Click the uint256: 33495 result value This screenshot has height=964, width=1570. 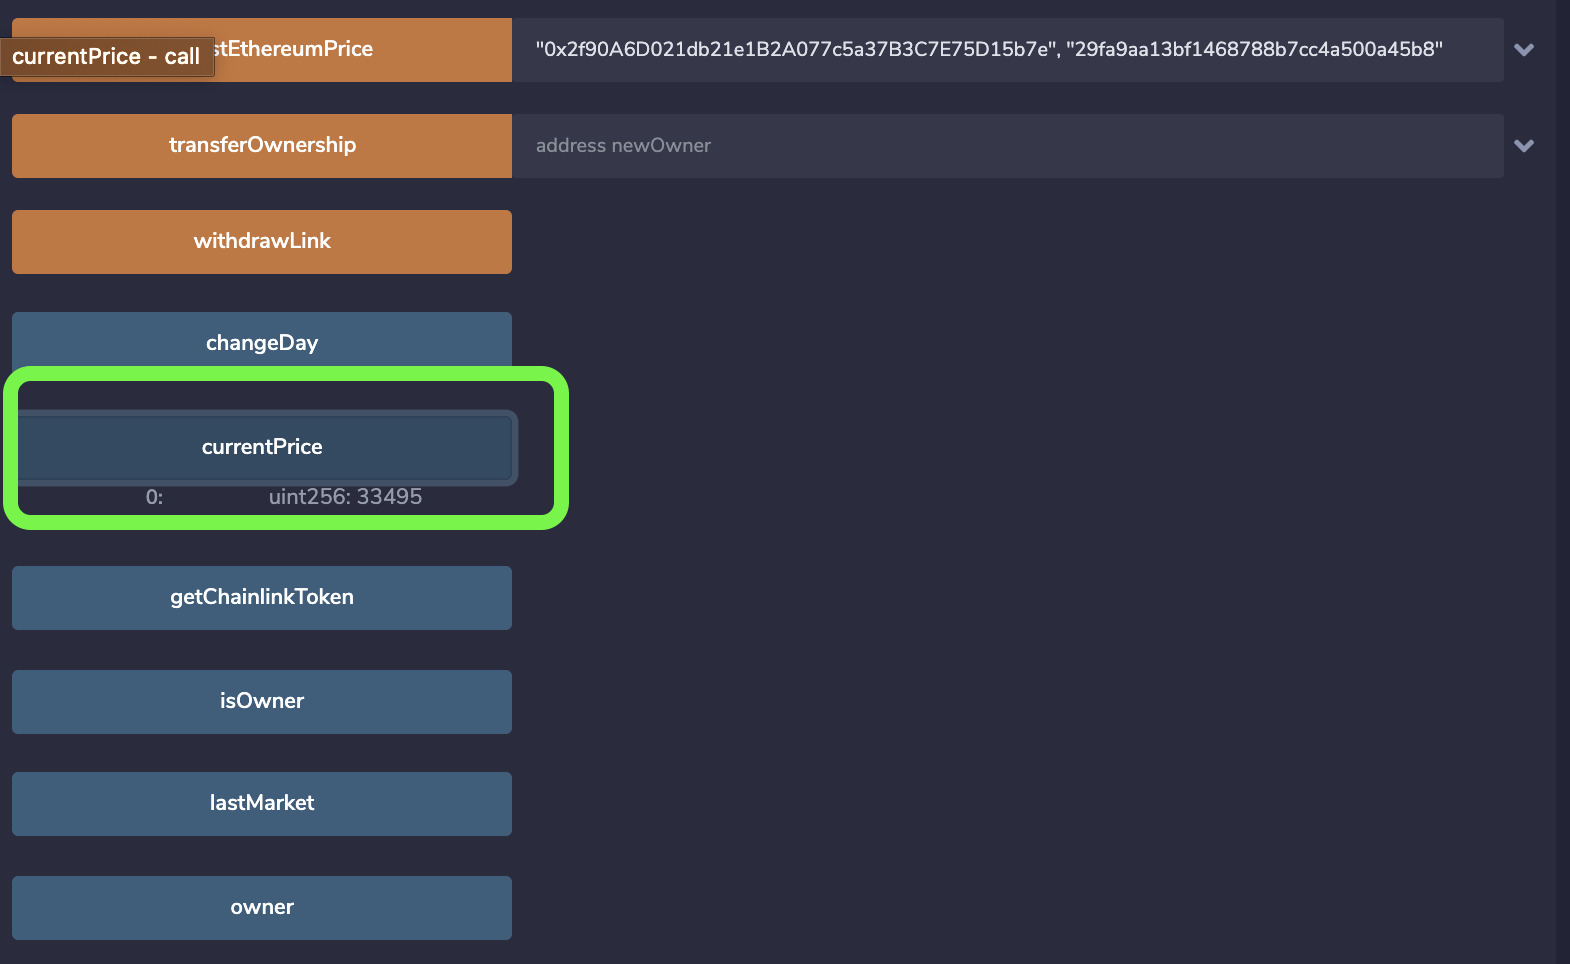pyautogui.click(x=345, y=497)
